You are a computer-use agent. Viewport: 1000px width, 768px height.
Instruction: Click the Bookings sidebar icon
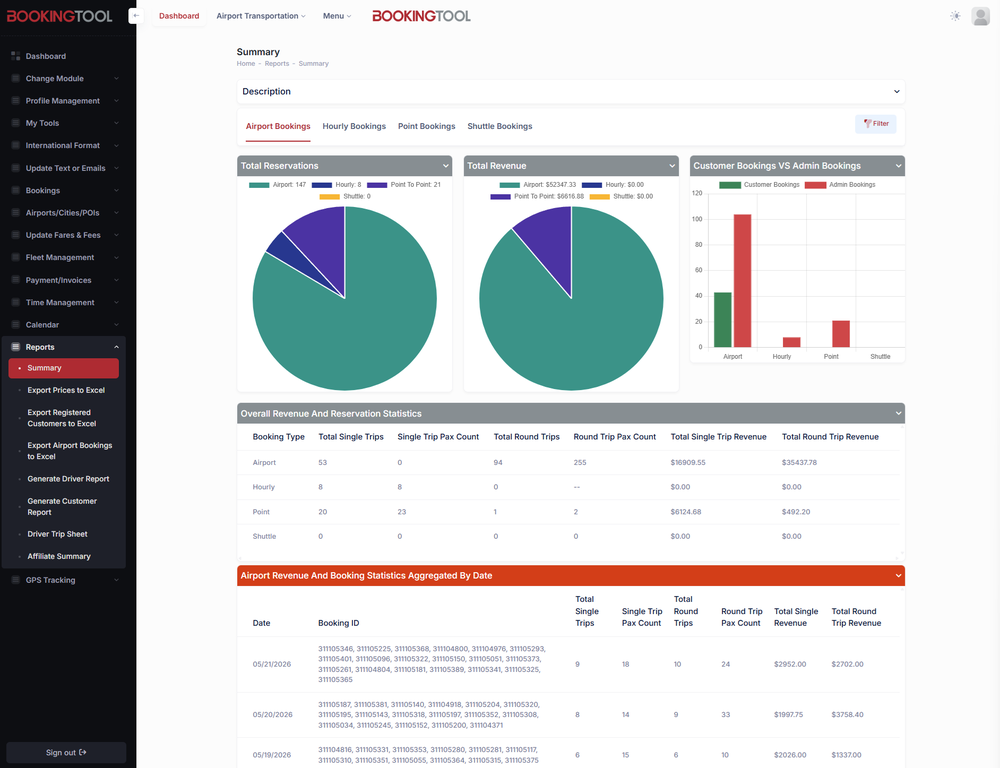click(16, 191)
